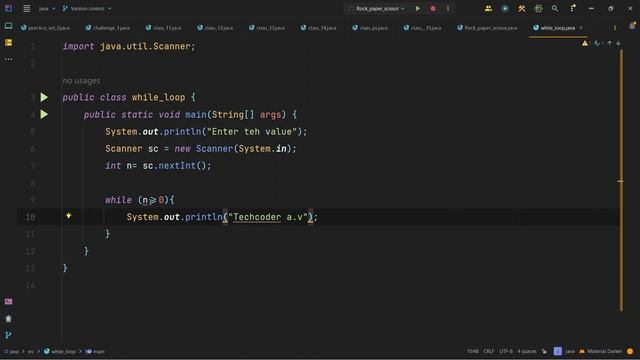The width and height of the screenshot is (640, 360).
Task: Open the main hamburger menu
Action: point(27,8)
